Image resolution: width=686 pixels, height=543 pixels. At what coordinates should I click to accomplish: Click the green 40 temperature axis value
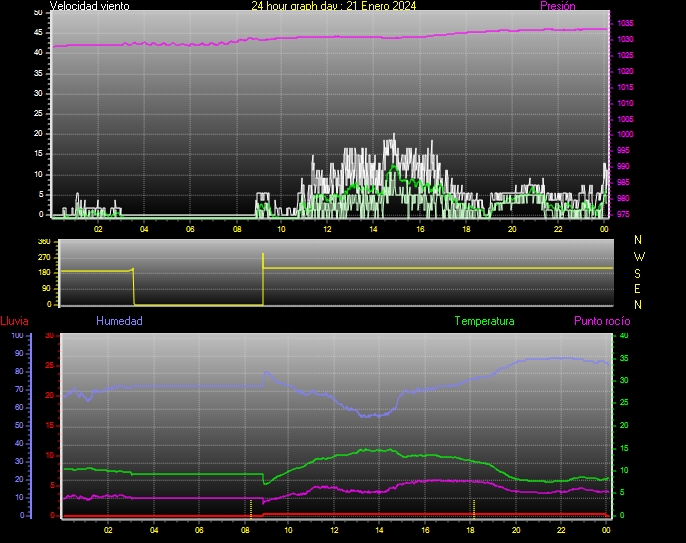623,336
